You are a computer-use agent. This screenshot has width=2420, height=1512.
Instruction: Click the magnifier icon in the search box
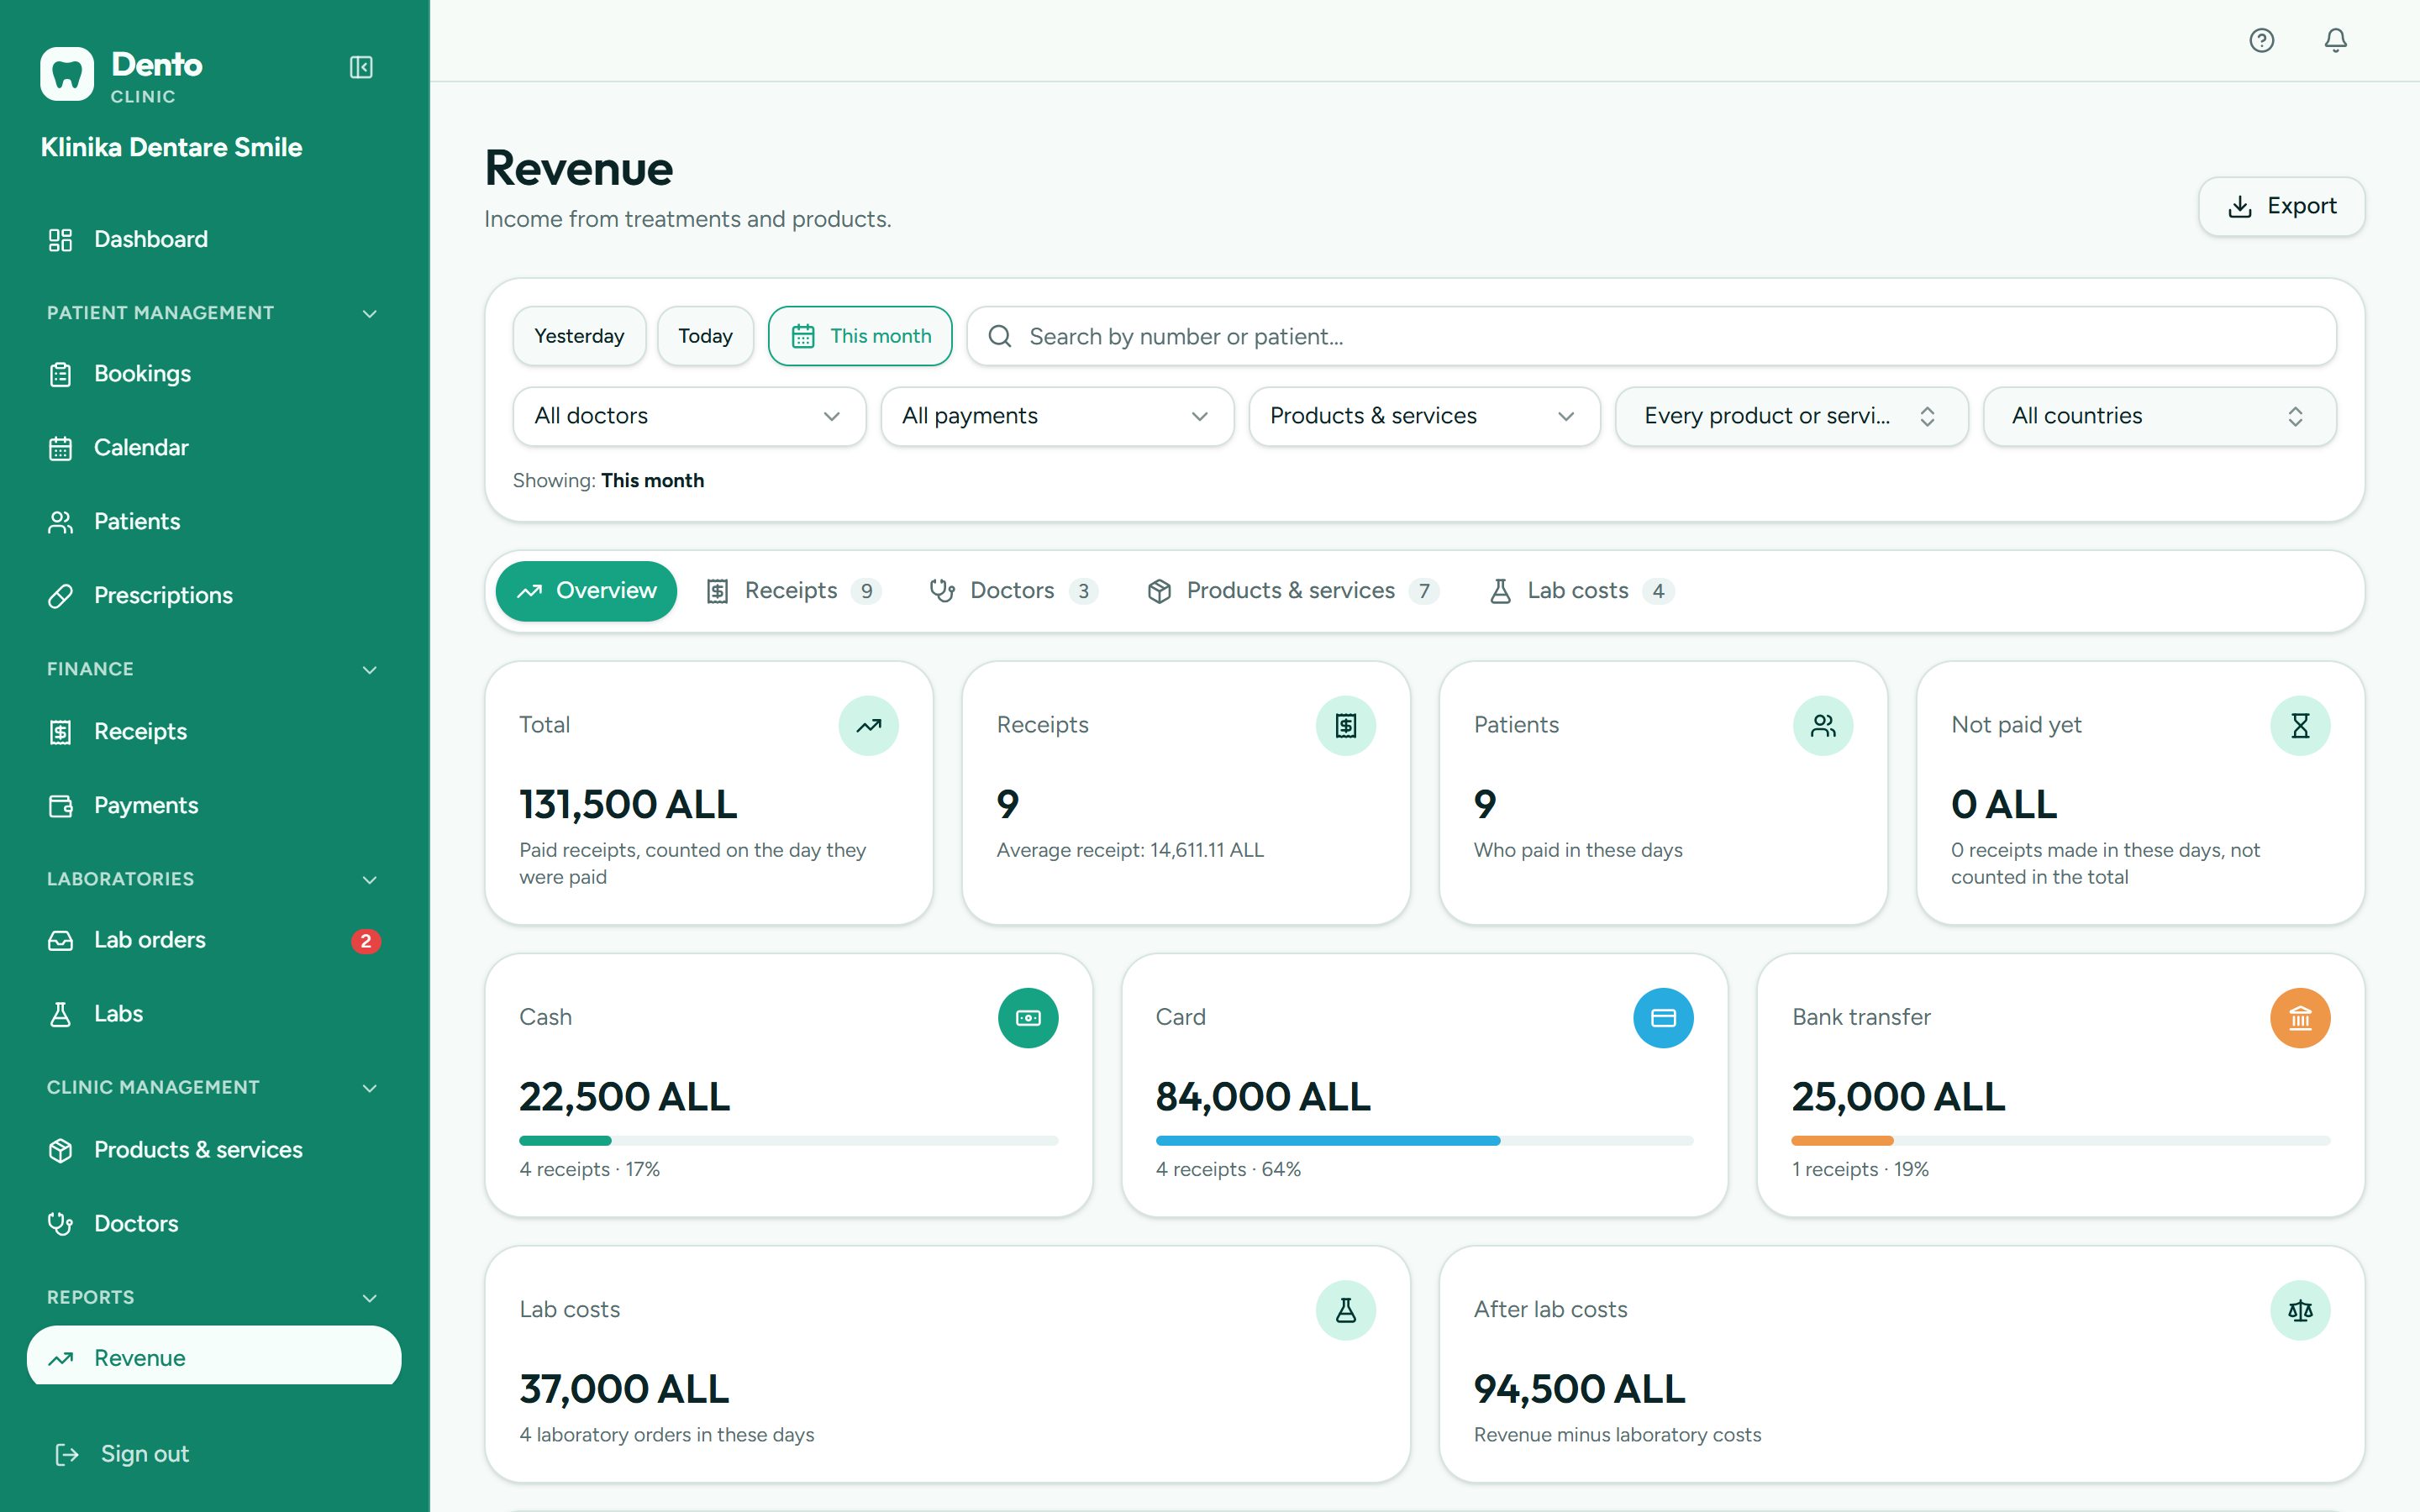[1000, 336]
